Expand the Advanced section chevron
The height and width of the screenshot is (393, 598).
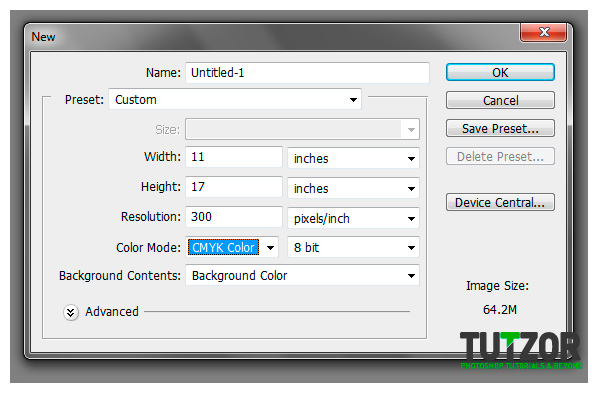click(x=71, y=312)
